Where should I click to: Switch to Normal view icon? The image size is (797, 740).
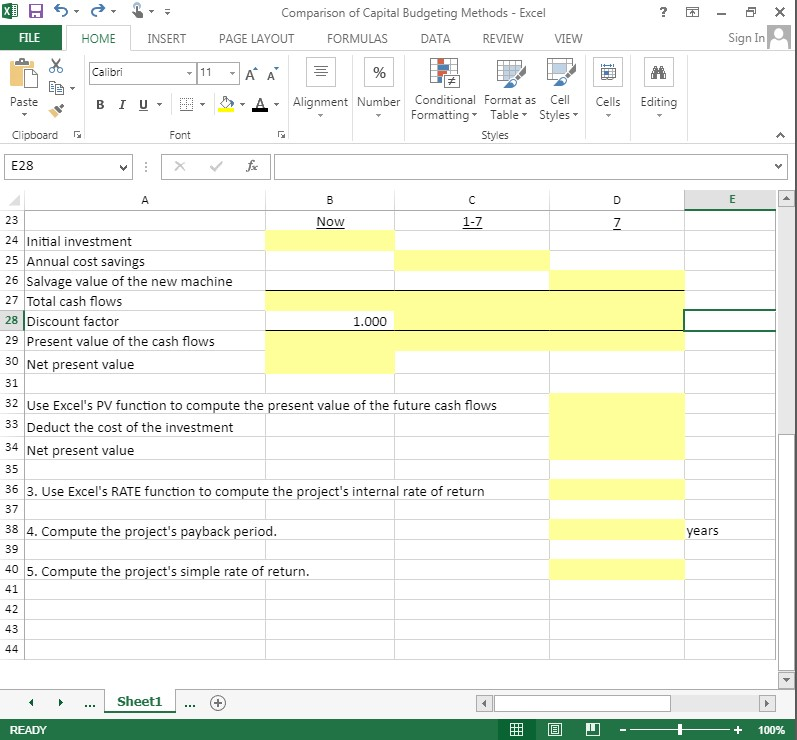tap(516, 730)
